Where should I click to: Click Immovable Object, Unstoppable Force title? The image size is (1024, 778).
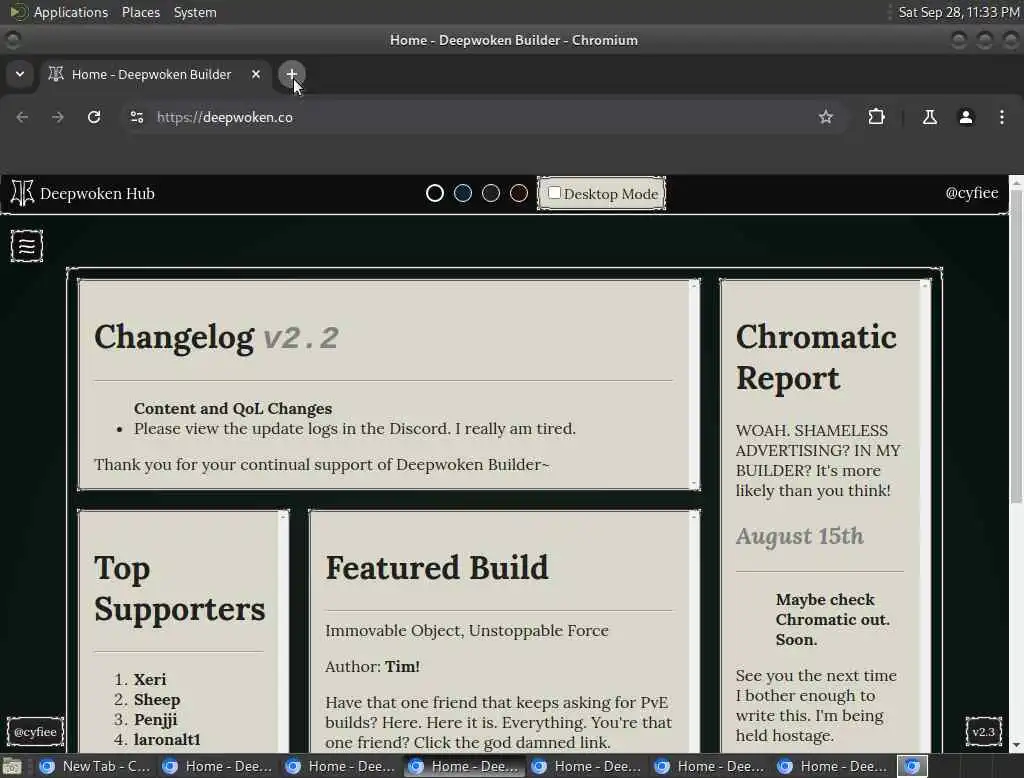[467, 630]
